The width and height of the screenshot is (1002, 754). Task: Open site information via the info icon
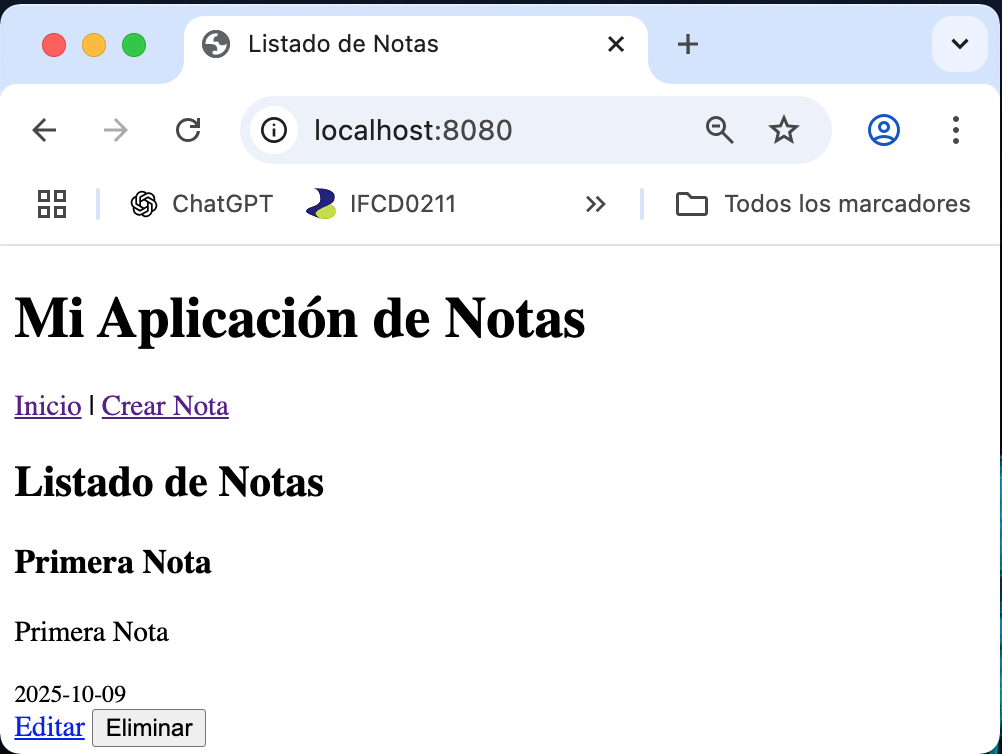pos(273,130)
